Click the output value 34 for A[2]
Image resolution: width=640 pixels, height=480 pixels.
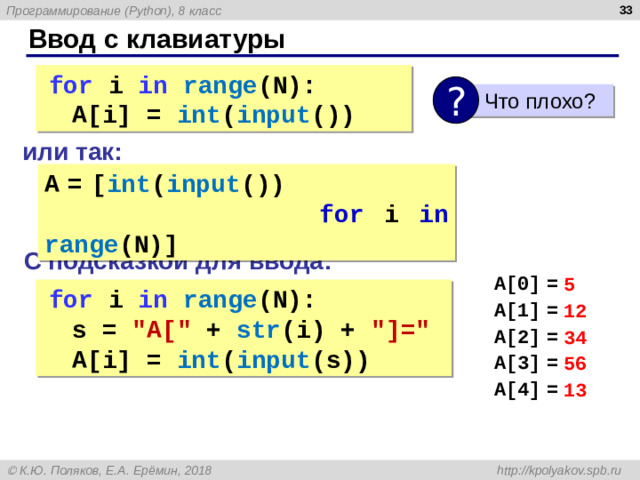pos(575,337)
